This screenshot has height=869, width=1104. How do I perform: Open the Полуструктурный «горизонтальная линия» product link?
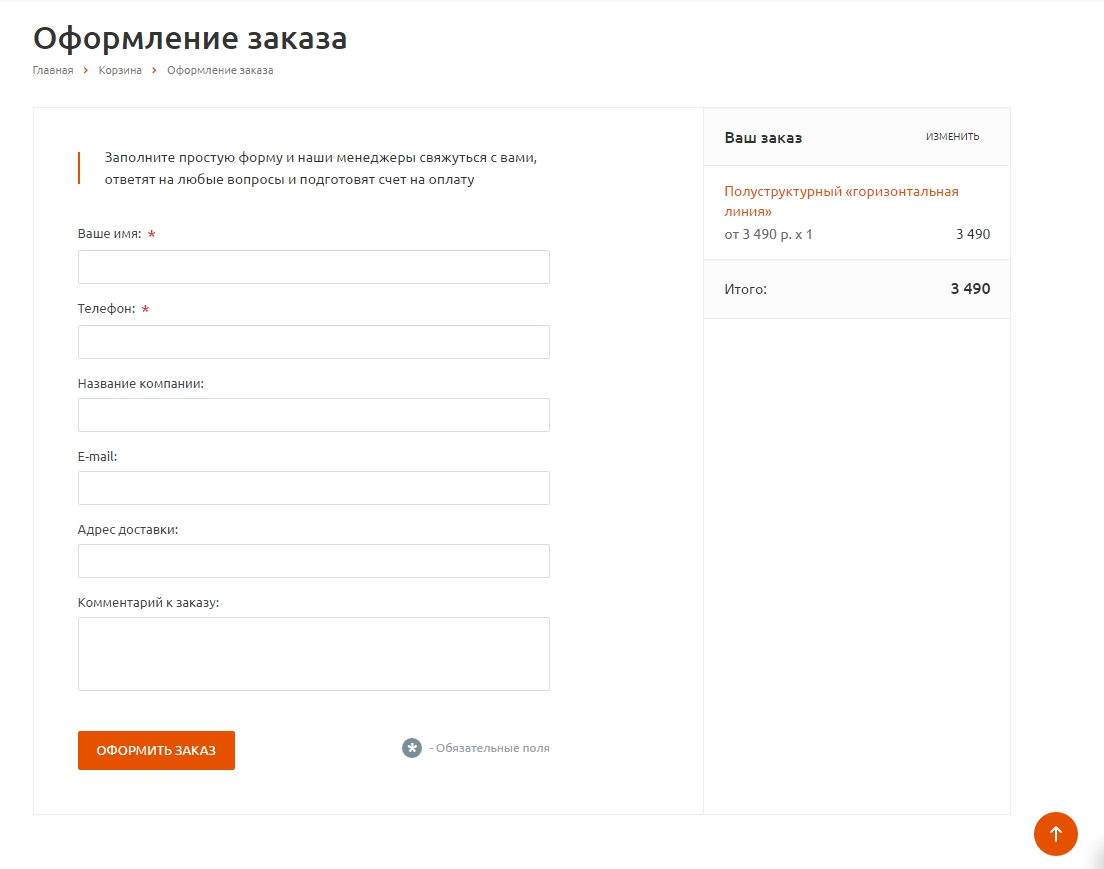coord(841,201)
